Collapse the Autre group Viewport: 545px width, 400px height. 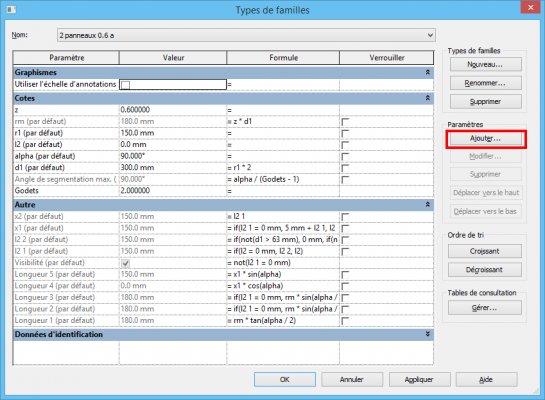428,205
